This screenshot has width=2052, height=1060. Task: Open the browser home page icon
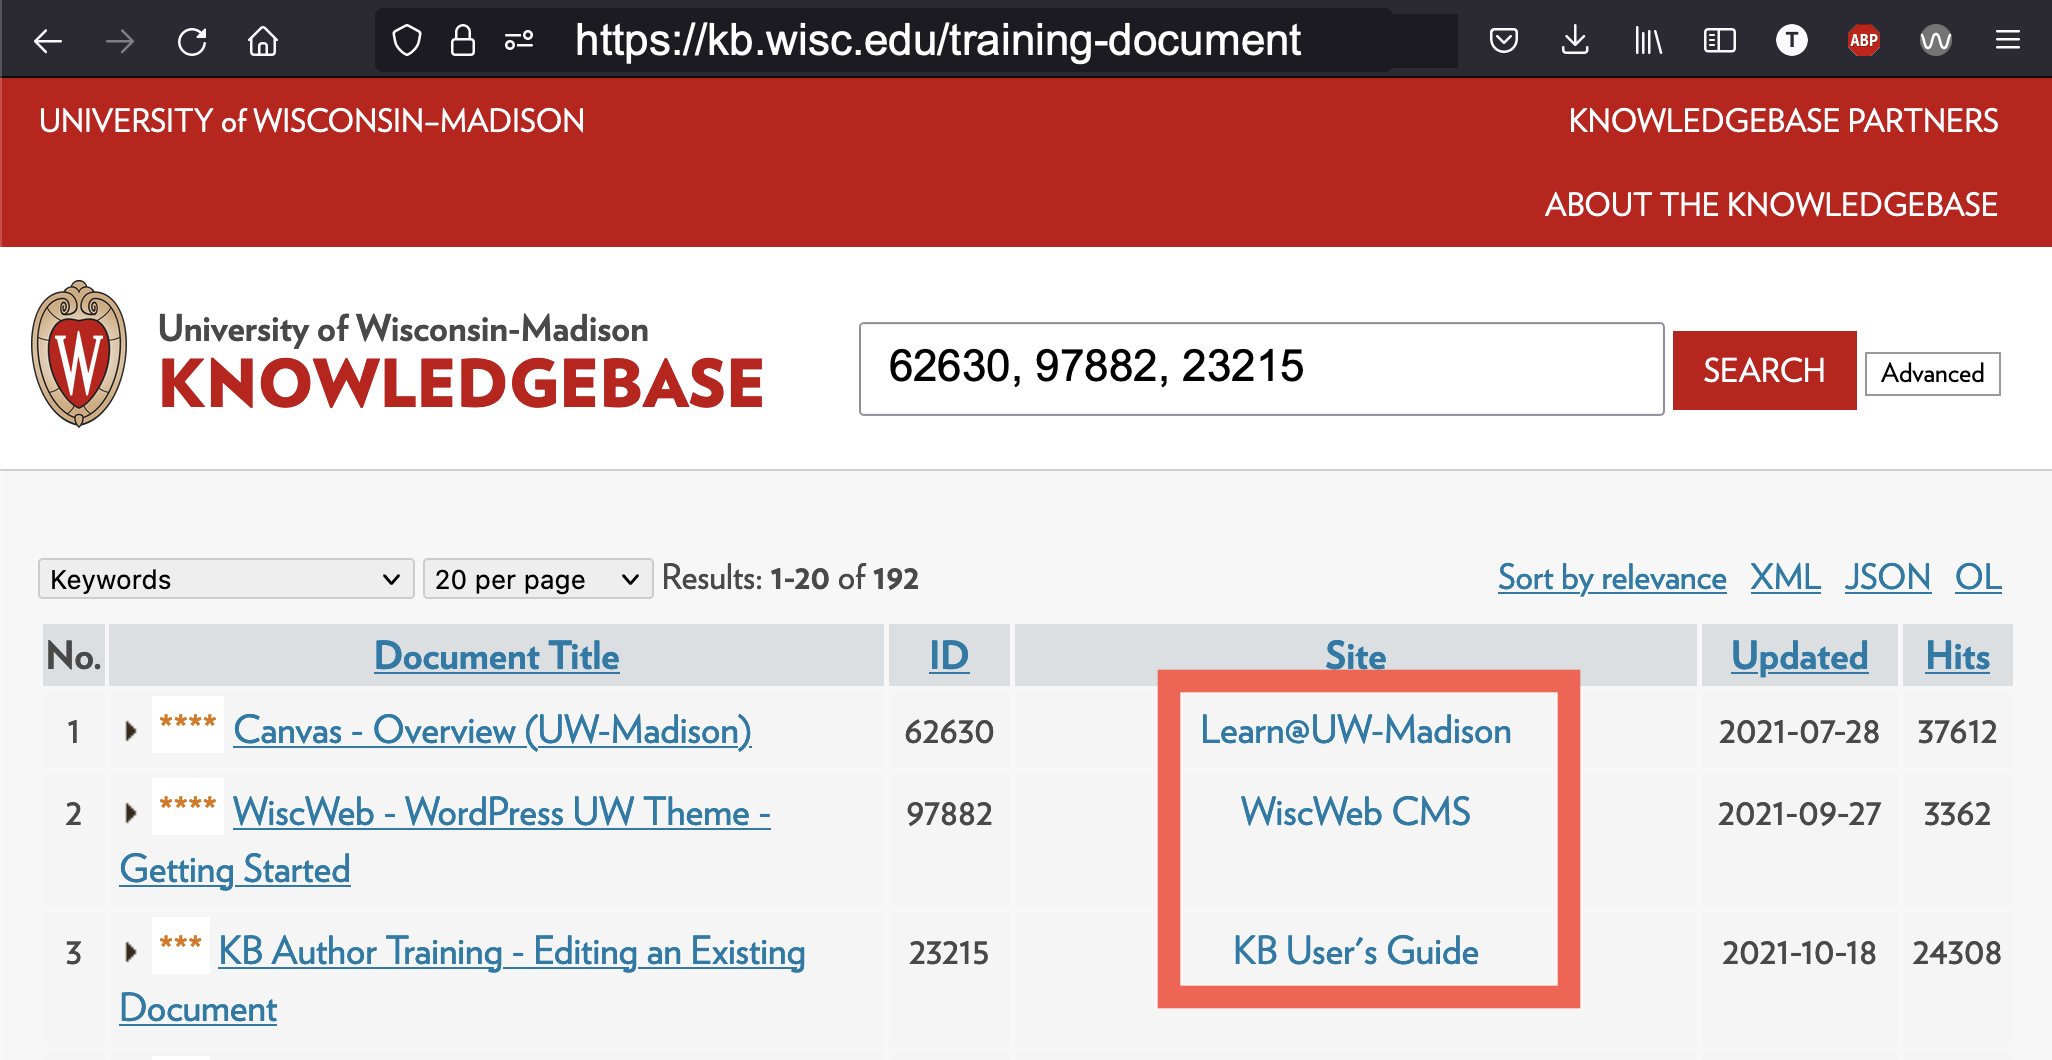[263, 41]
